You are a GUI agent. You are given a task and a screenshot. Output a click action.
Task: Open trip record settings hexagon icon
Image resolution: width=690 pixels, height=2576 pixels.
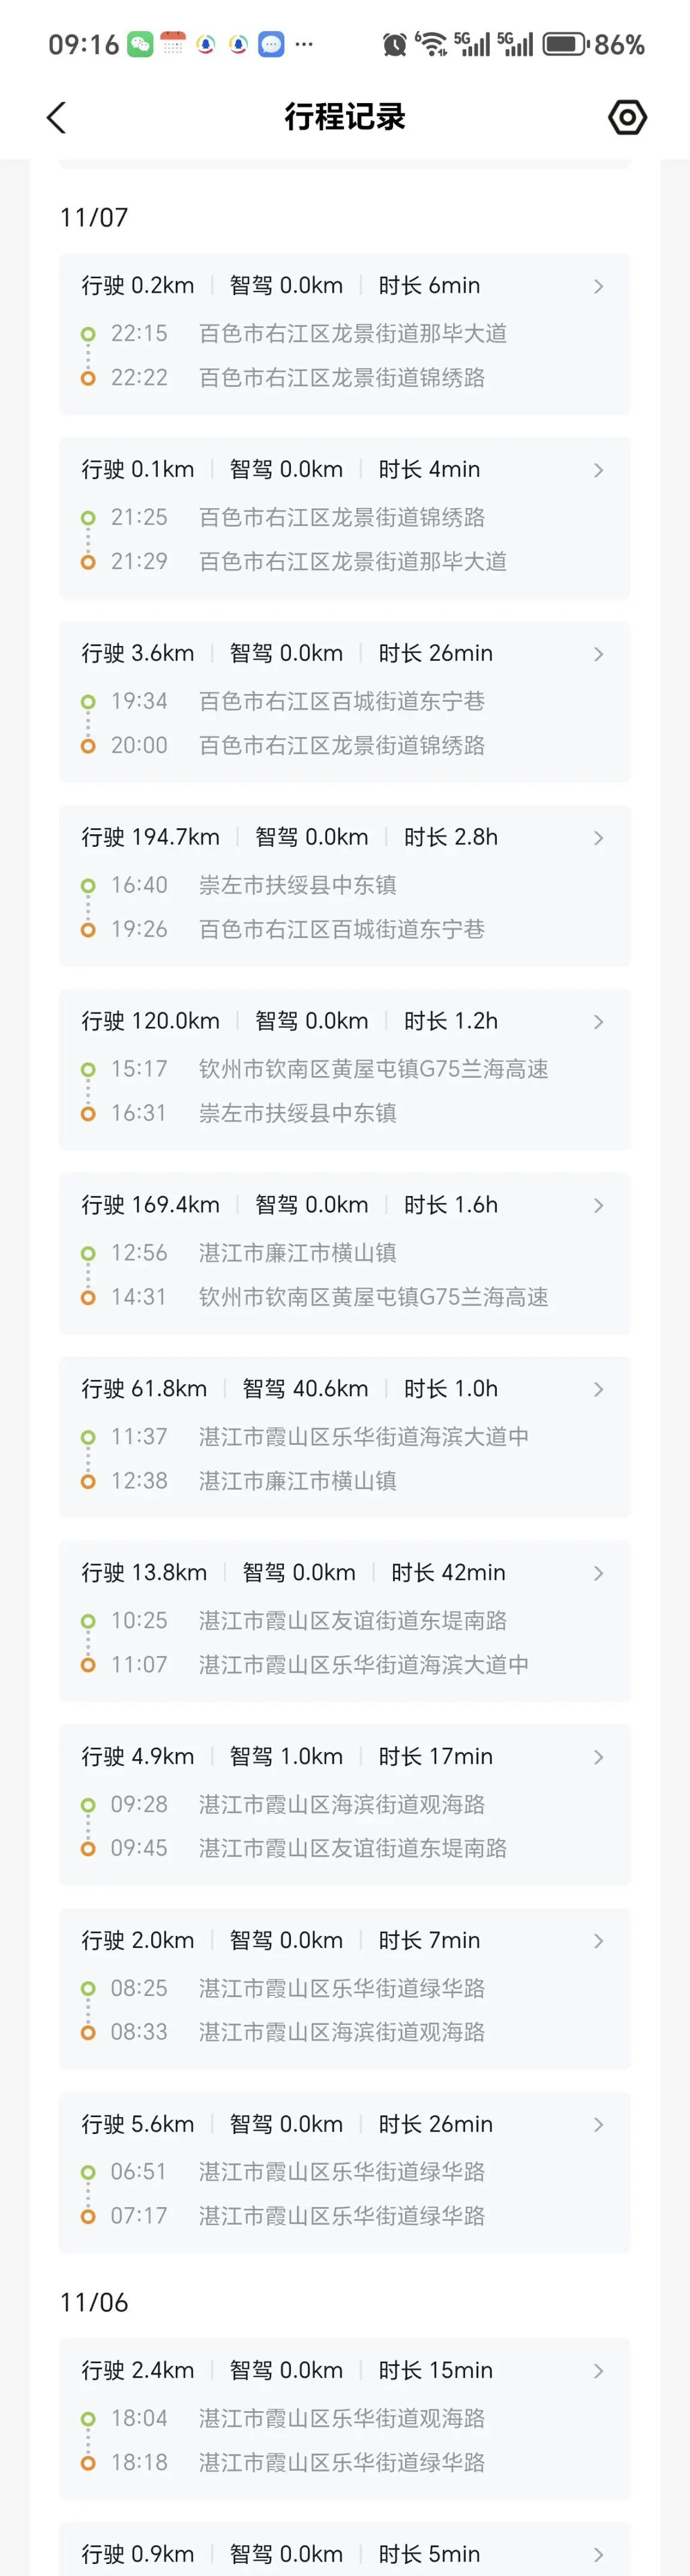[x=627, y=118]
